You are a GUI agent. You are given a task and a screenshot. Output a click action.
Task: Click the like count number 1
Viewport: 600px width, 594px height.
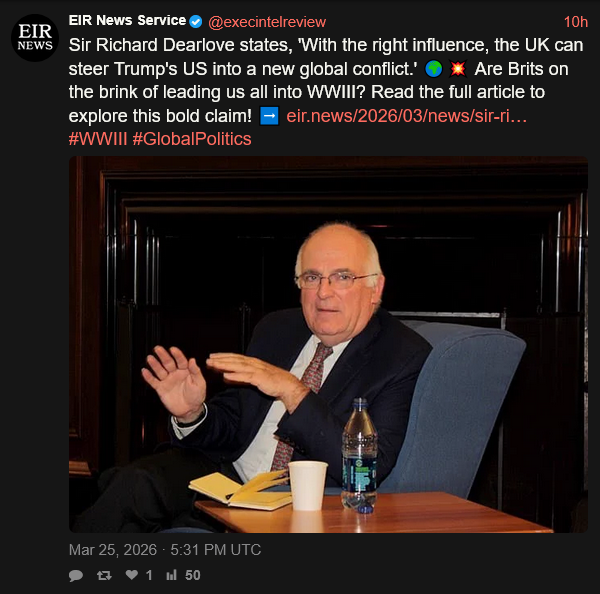tap(149, 575)
